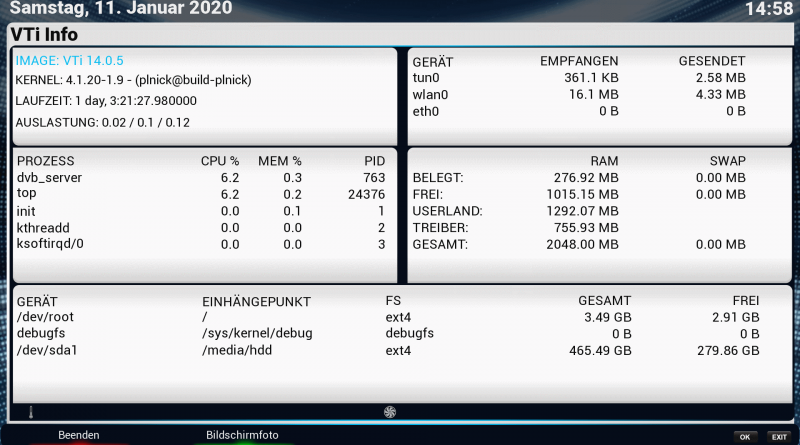Click the fan speed icon
Screen dimensions: 800x445
click(x=390, y=412)
